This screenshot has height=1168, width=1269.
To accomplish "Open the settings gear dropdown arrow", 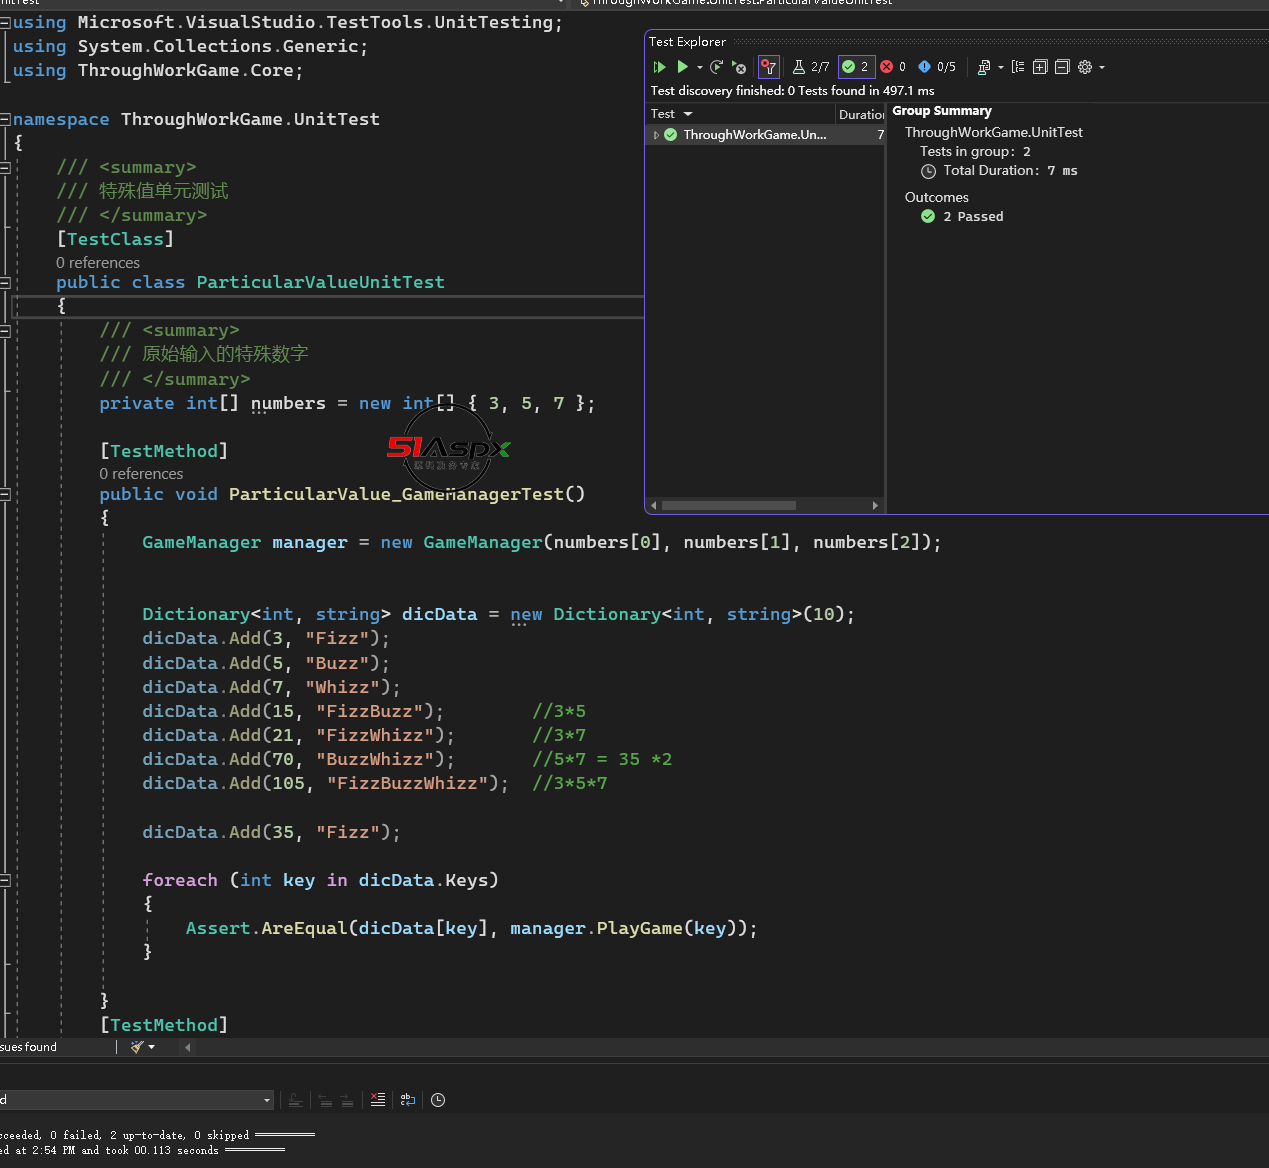I will [x=1102, y=67].
